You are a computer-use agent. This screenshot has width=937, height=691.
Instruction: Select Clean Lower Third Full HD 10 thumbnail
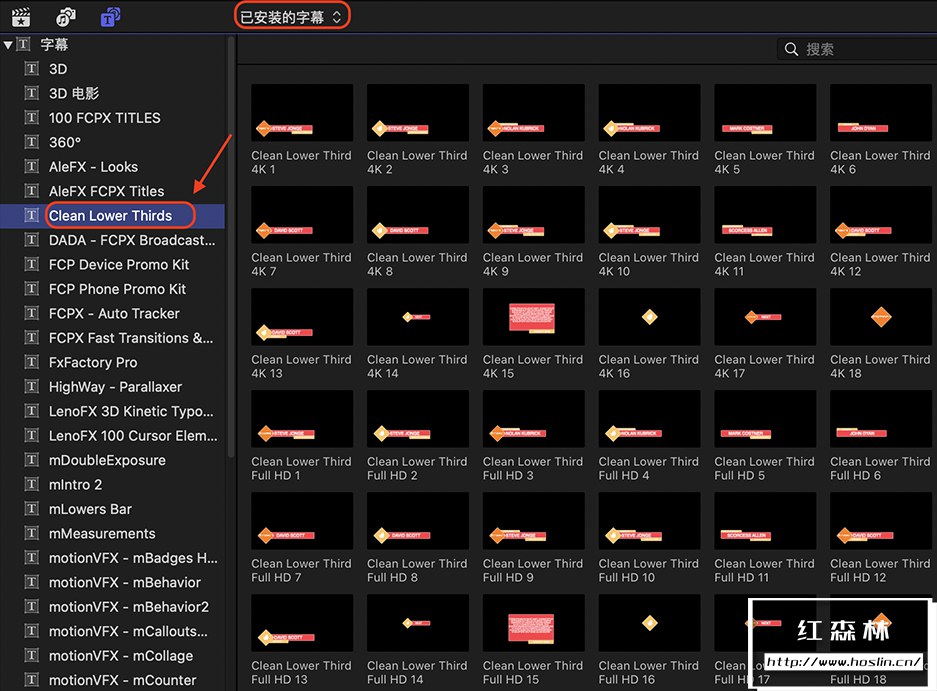tap(650, 521)
